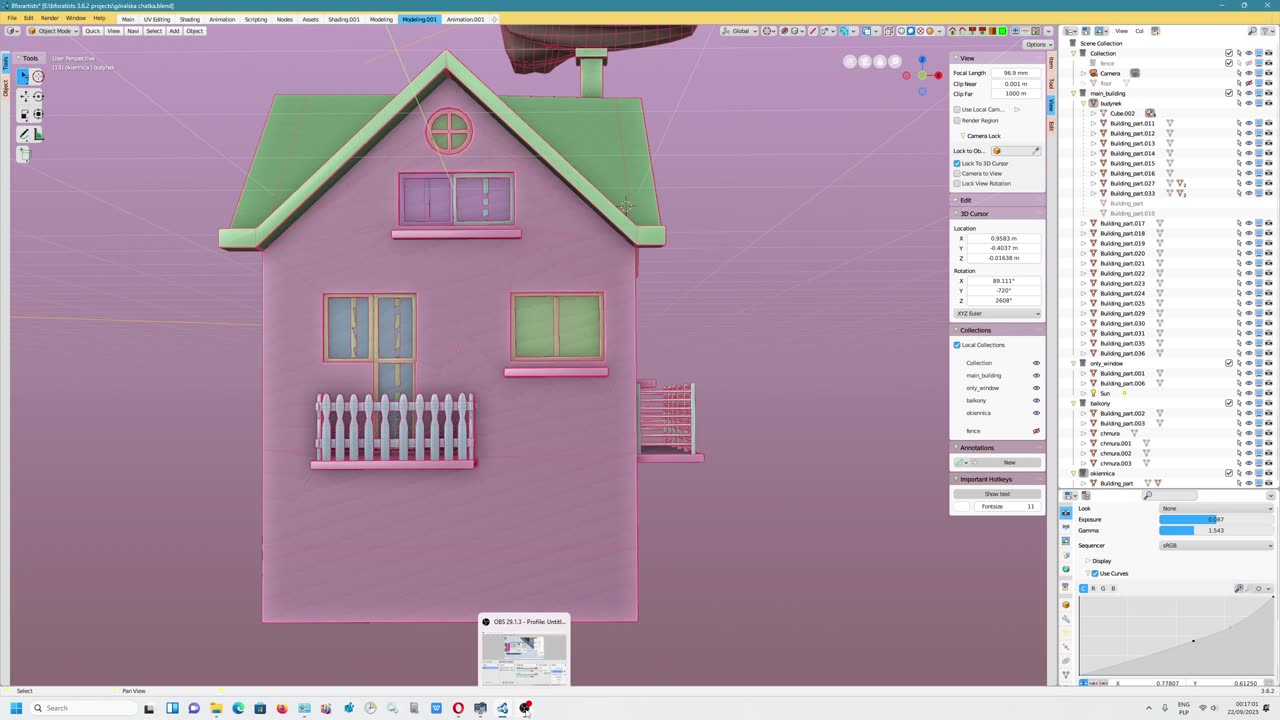Expand Building_part.017 in the outliner
This screenshot has width=1280, height=720.
[x=1083, y=223]
